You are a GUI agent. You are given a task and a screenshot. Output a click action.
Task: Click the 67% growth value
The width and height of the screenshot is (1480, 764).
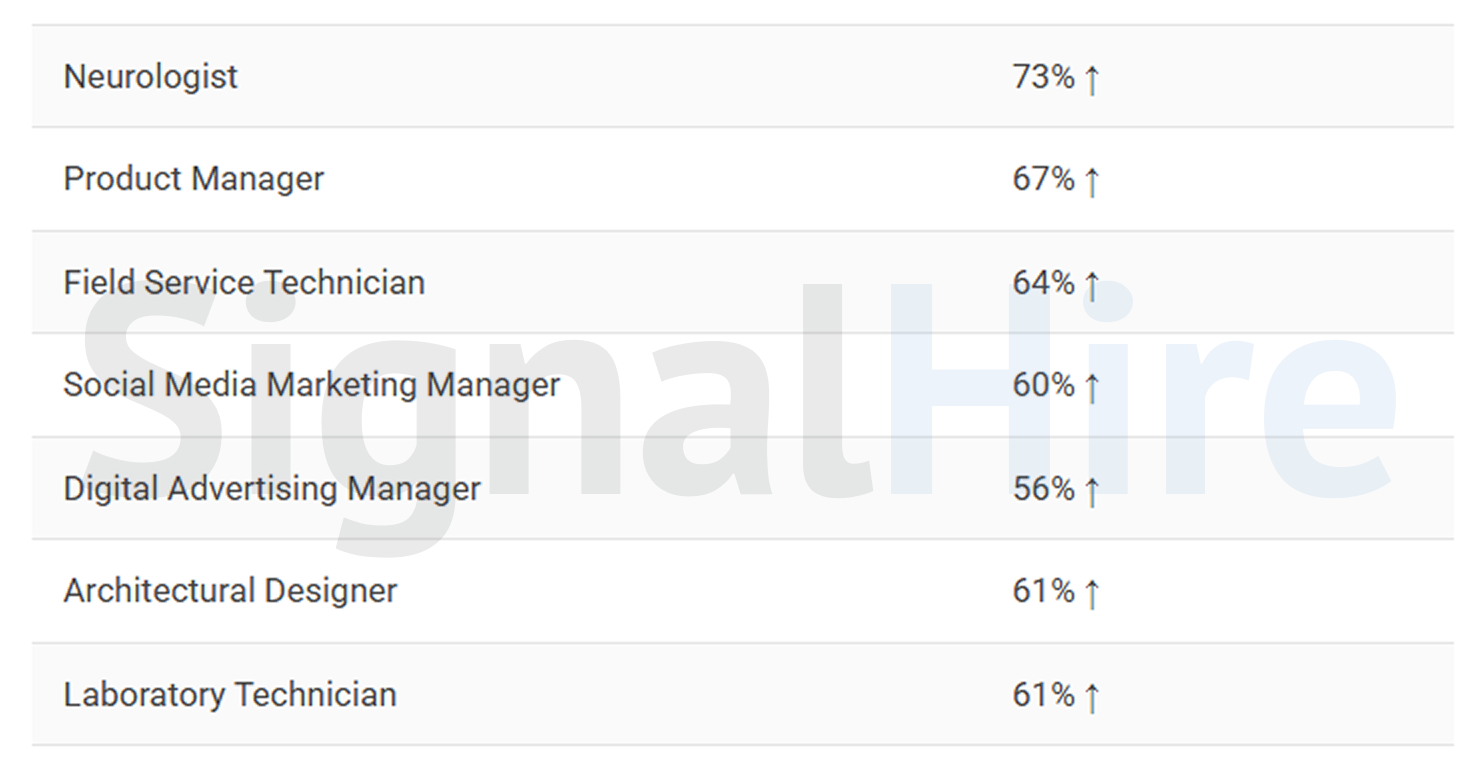[x=1043, y=180]
